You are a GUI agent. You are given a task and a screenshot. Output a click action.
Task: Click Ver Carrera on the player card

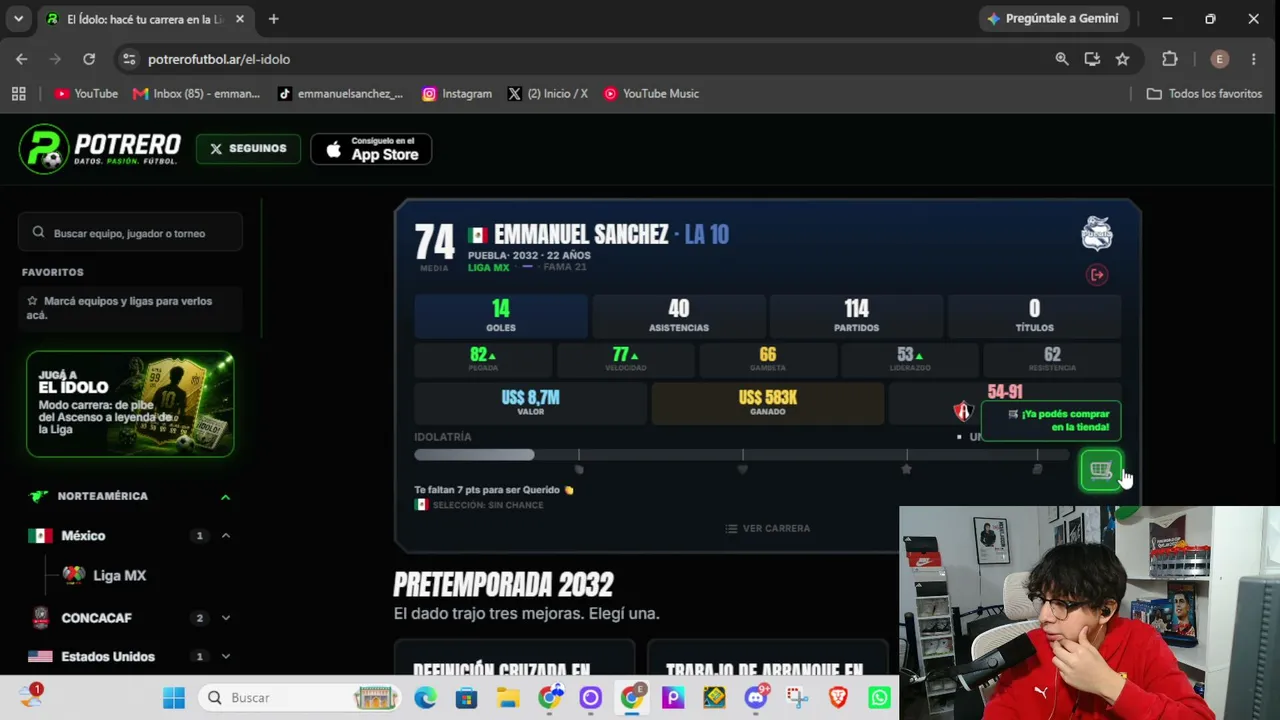[x=768, y=528]
